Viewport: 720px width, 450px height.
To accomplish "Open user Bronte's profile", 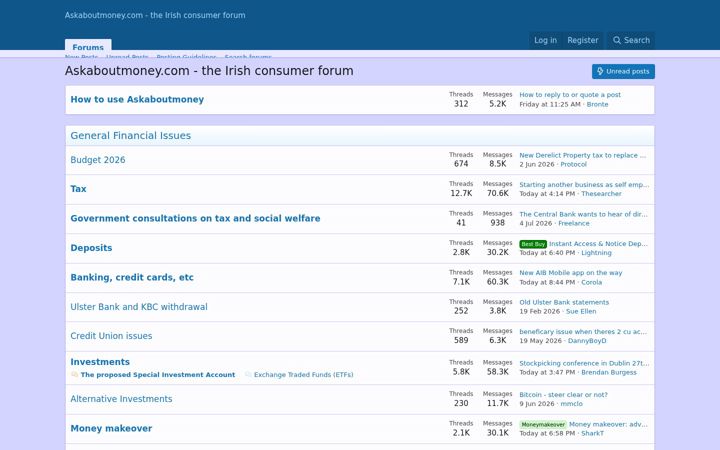I will (597, 104).
